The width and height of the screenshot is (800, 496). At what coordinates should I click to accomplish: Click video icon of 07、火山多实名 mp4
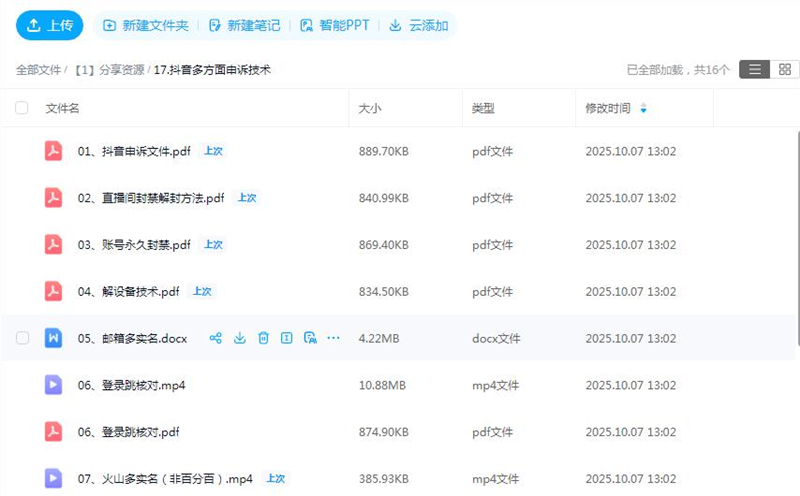[54, 479]
